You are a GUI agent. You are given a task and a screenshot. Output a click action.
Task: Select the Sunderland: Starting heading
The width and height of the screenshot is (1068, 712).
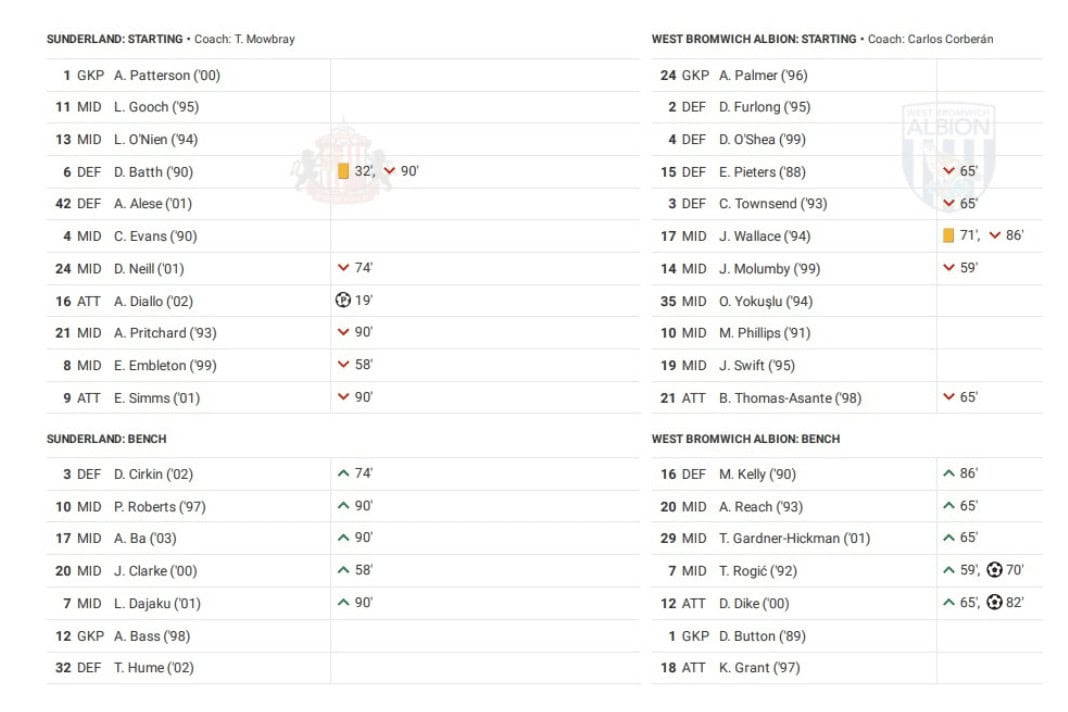pos(114,40)
